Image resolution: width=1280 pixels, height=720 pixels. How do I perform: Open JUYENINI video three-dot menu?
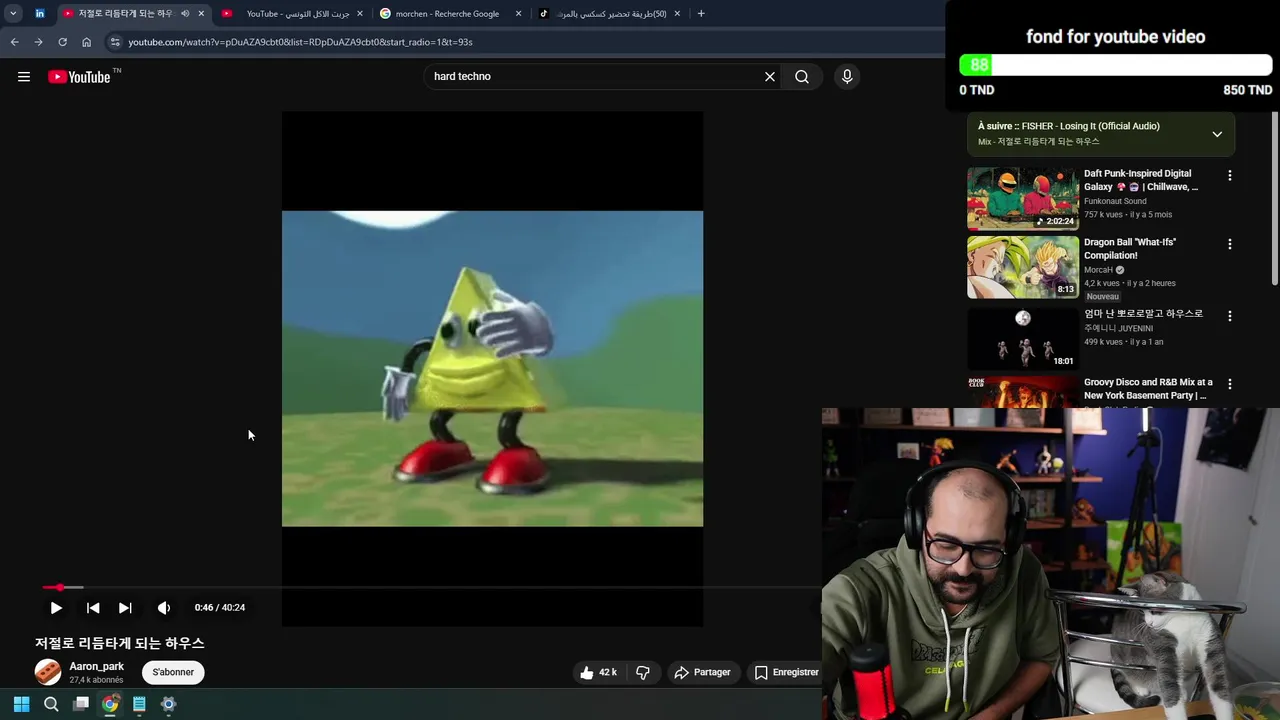point(1230,316)
